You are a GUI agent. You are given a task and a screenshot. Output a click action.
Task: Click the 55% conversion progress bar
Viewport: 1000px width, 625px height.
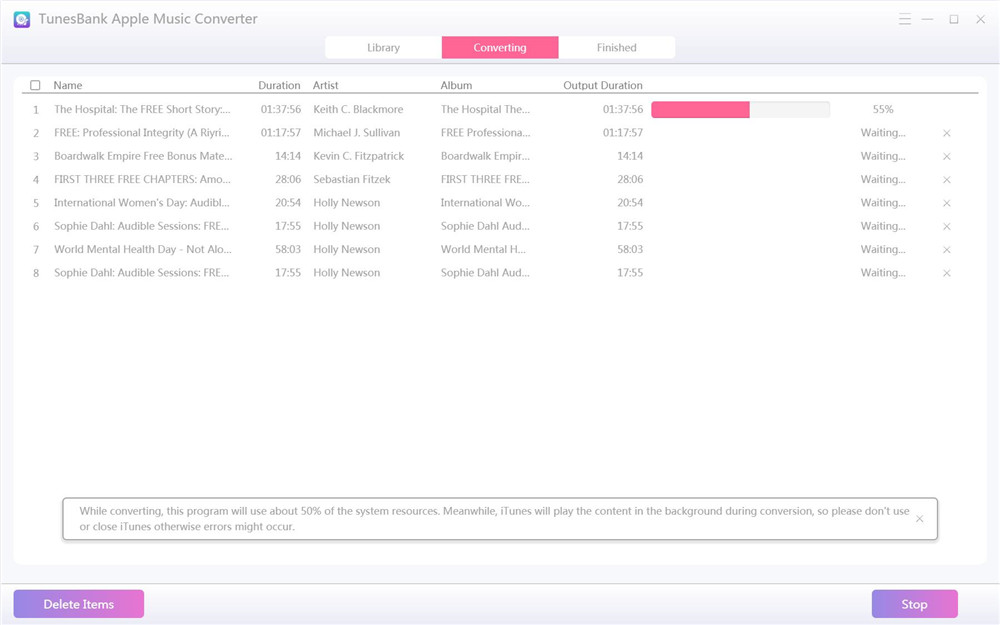coord(740,110)
